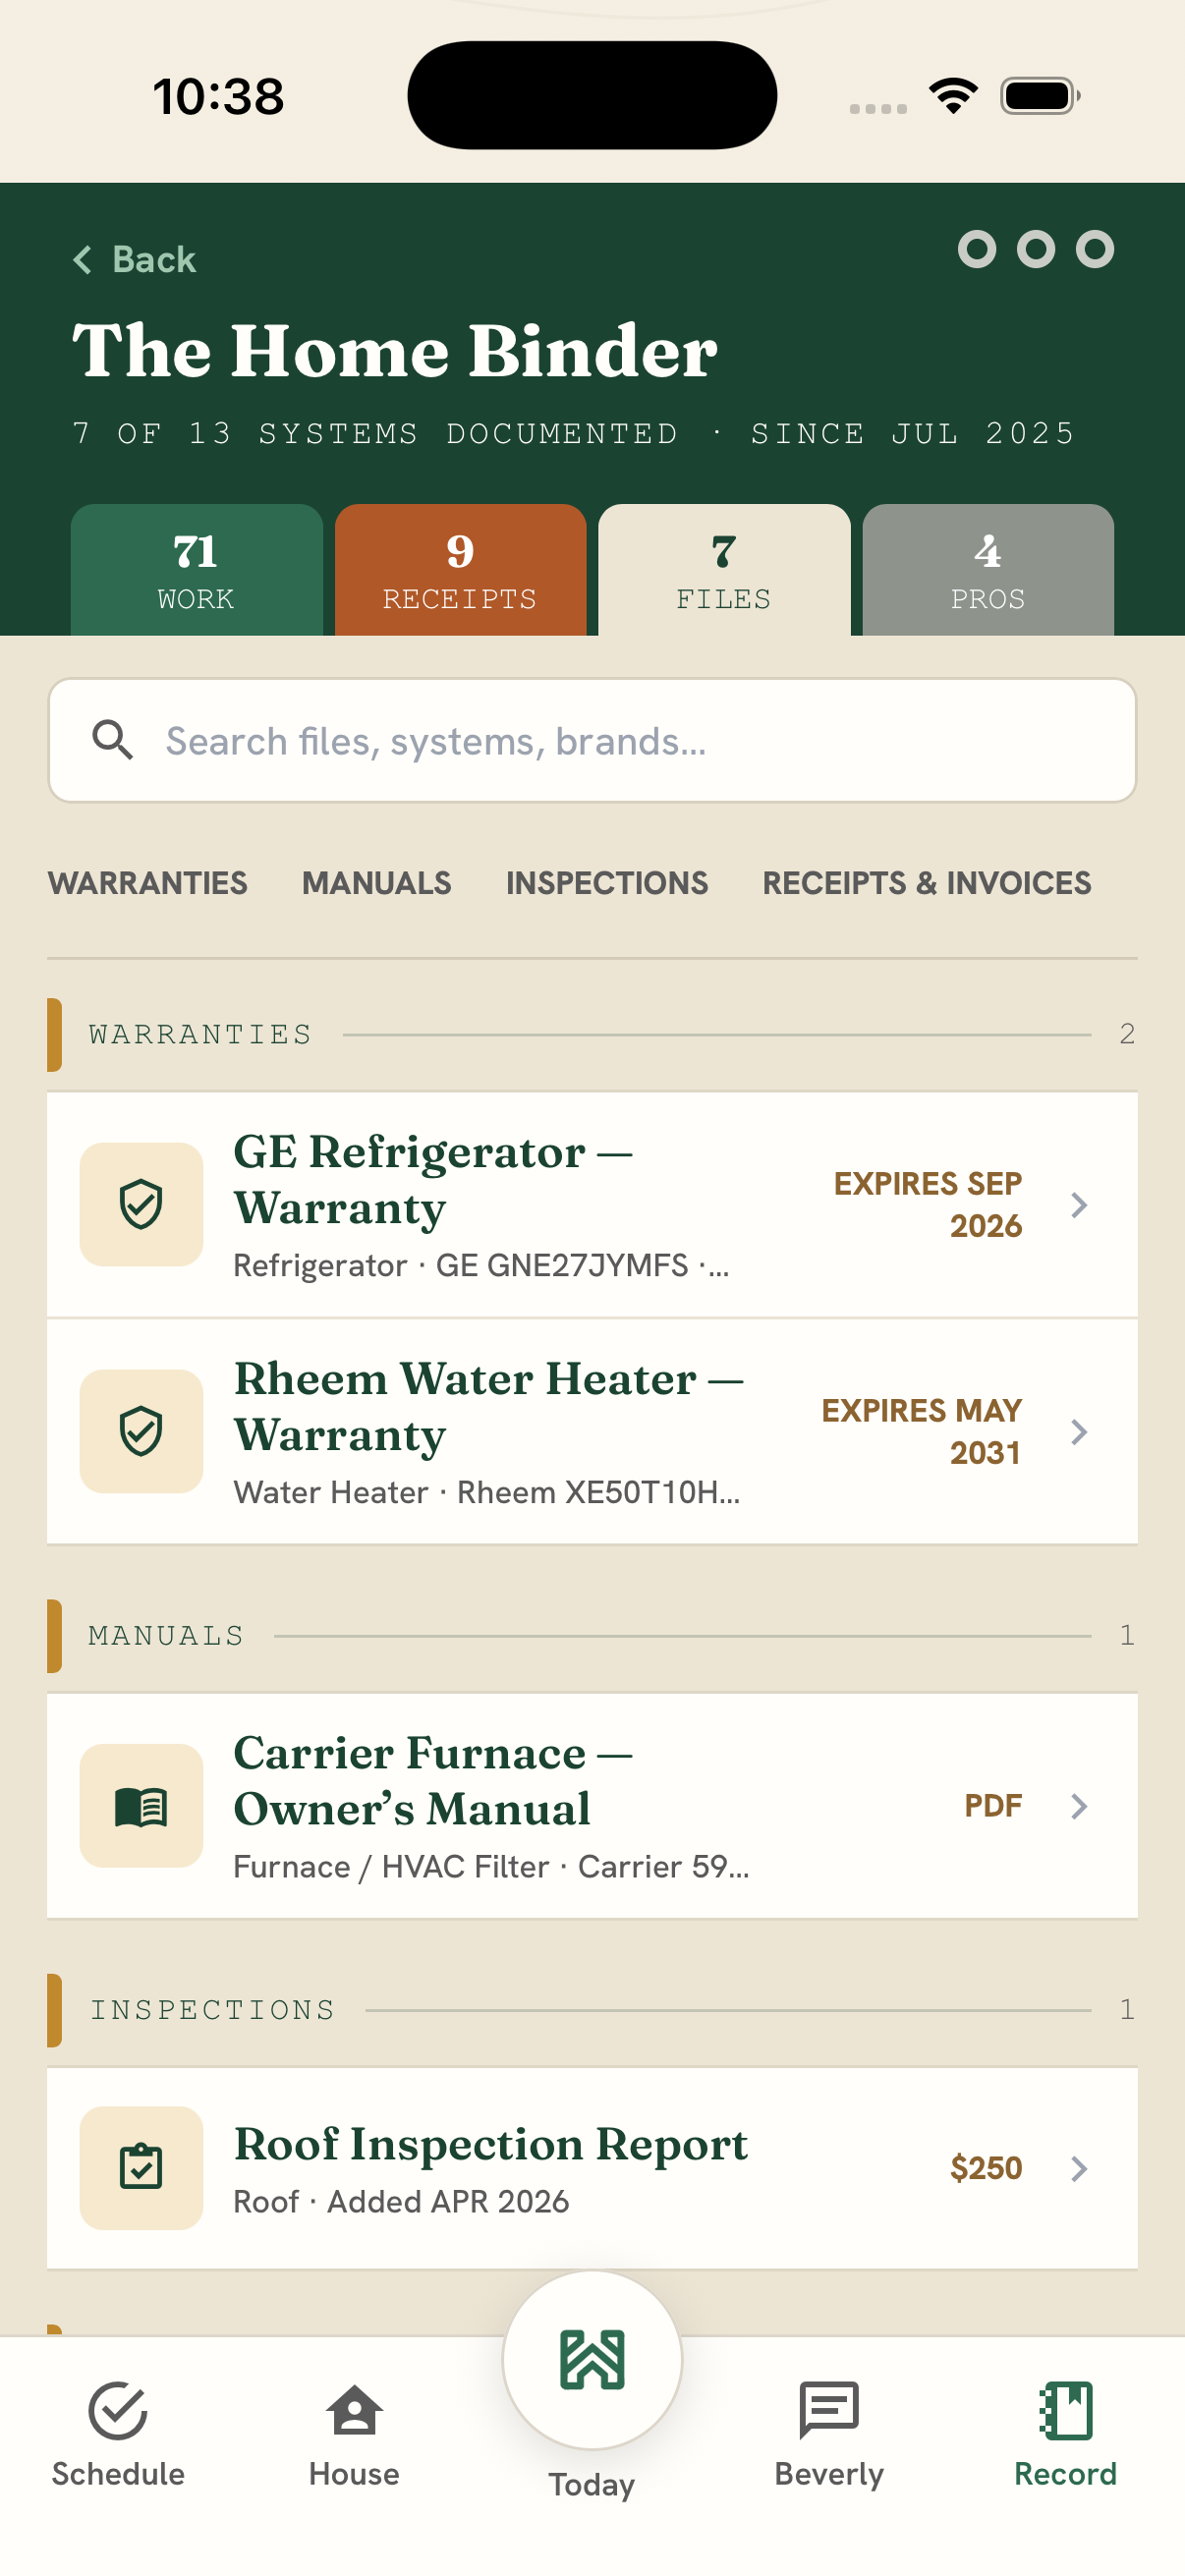Image resolution: width=1185 pixels, height=2576 pixels.
Task: Switch to the 4 Pros tab
Action: 988,570
